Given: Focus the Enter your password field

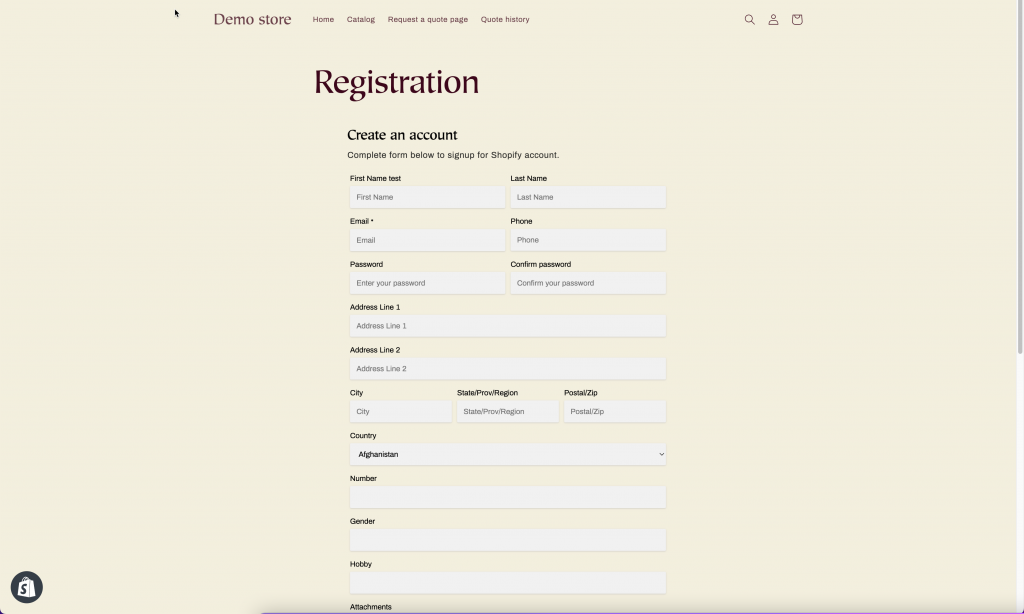Looking at the screenshot, I should [427, 284].
